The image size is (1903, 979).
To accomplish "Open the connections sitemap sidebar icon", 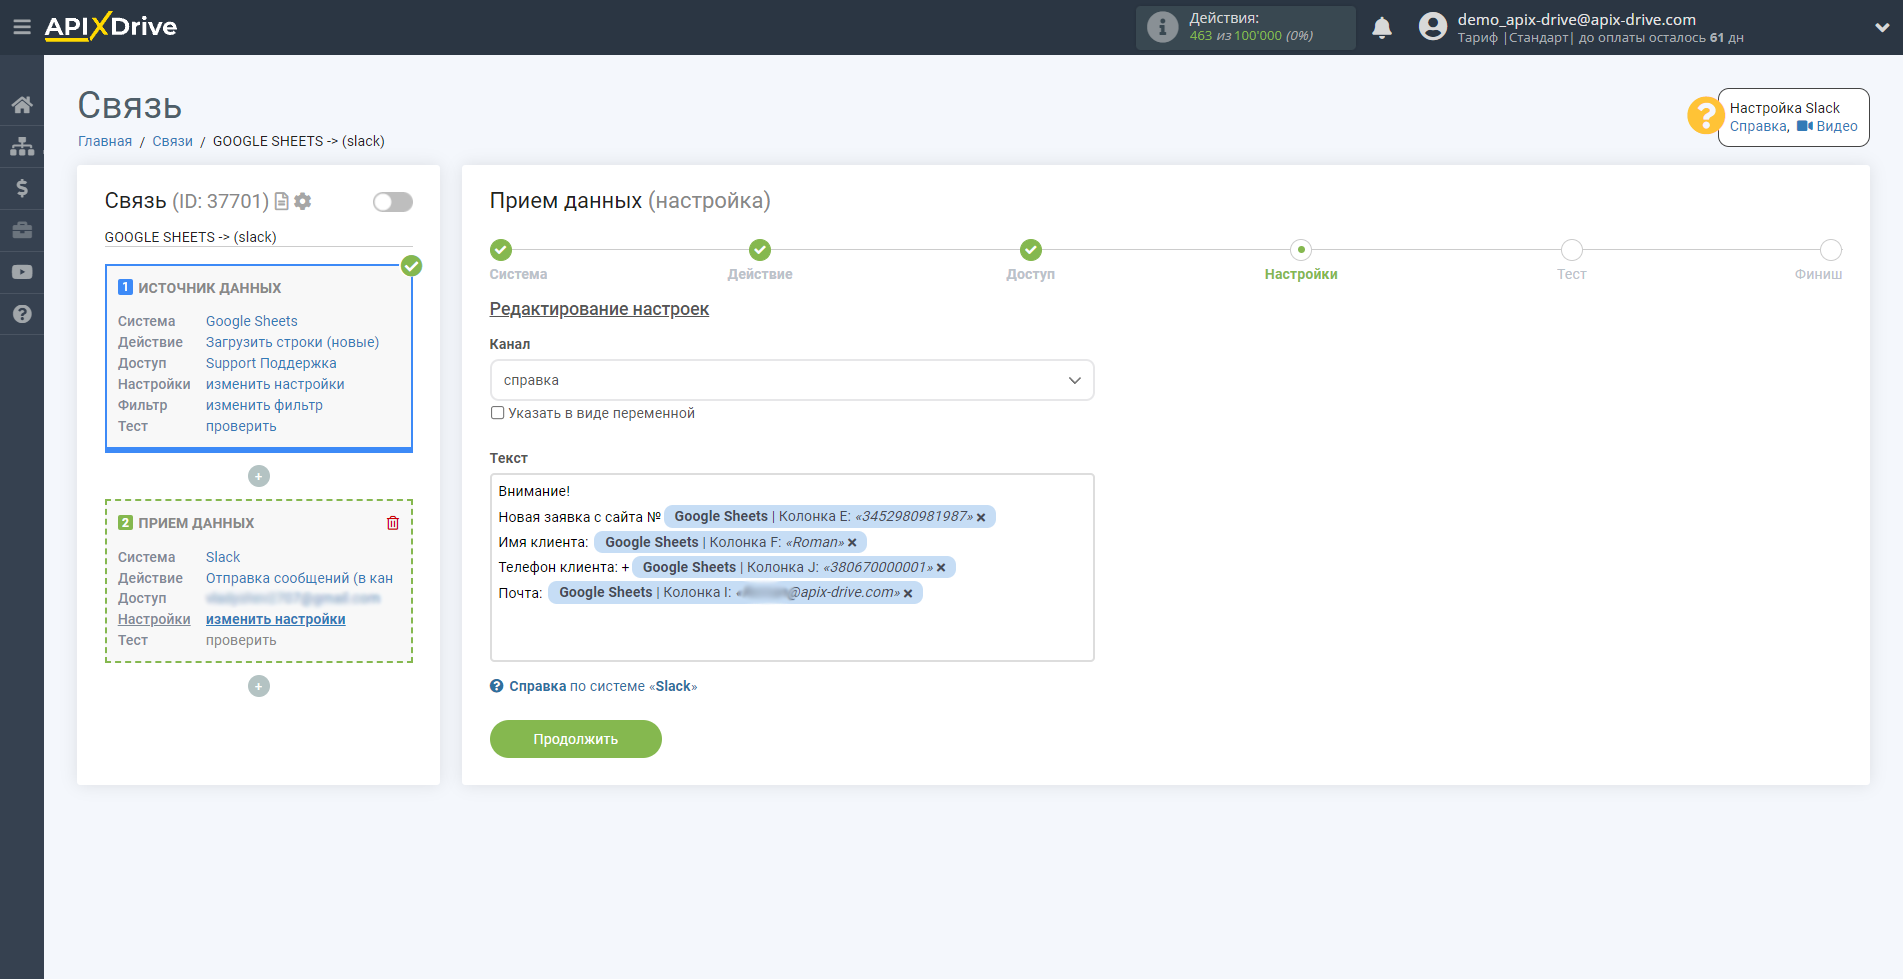I will 22,146.
